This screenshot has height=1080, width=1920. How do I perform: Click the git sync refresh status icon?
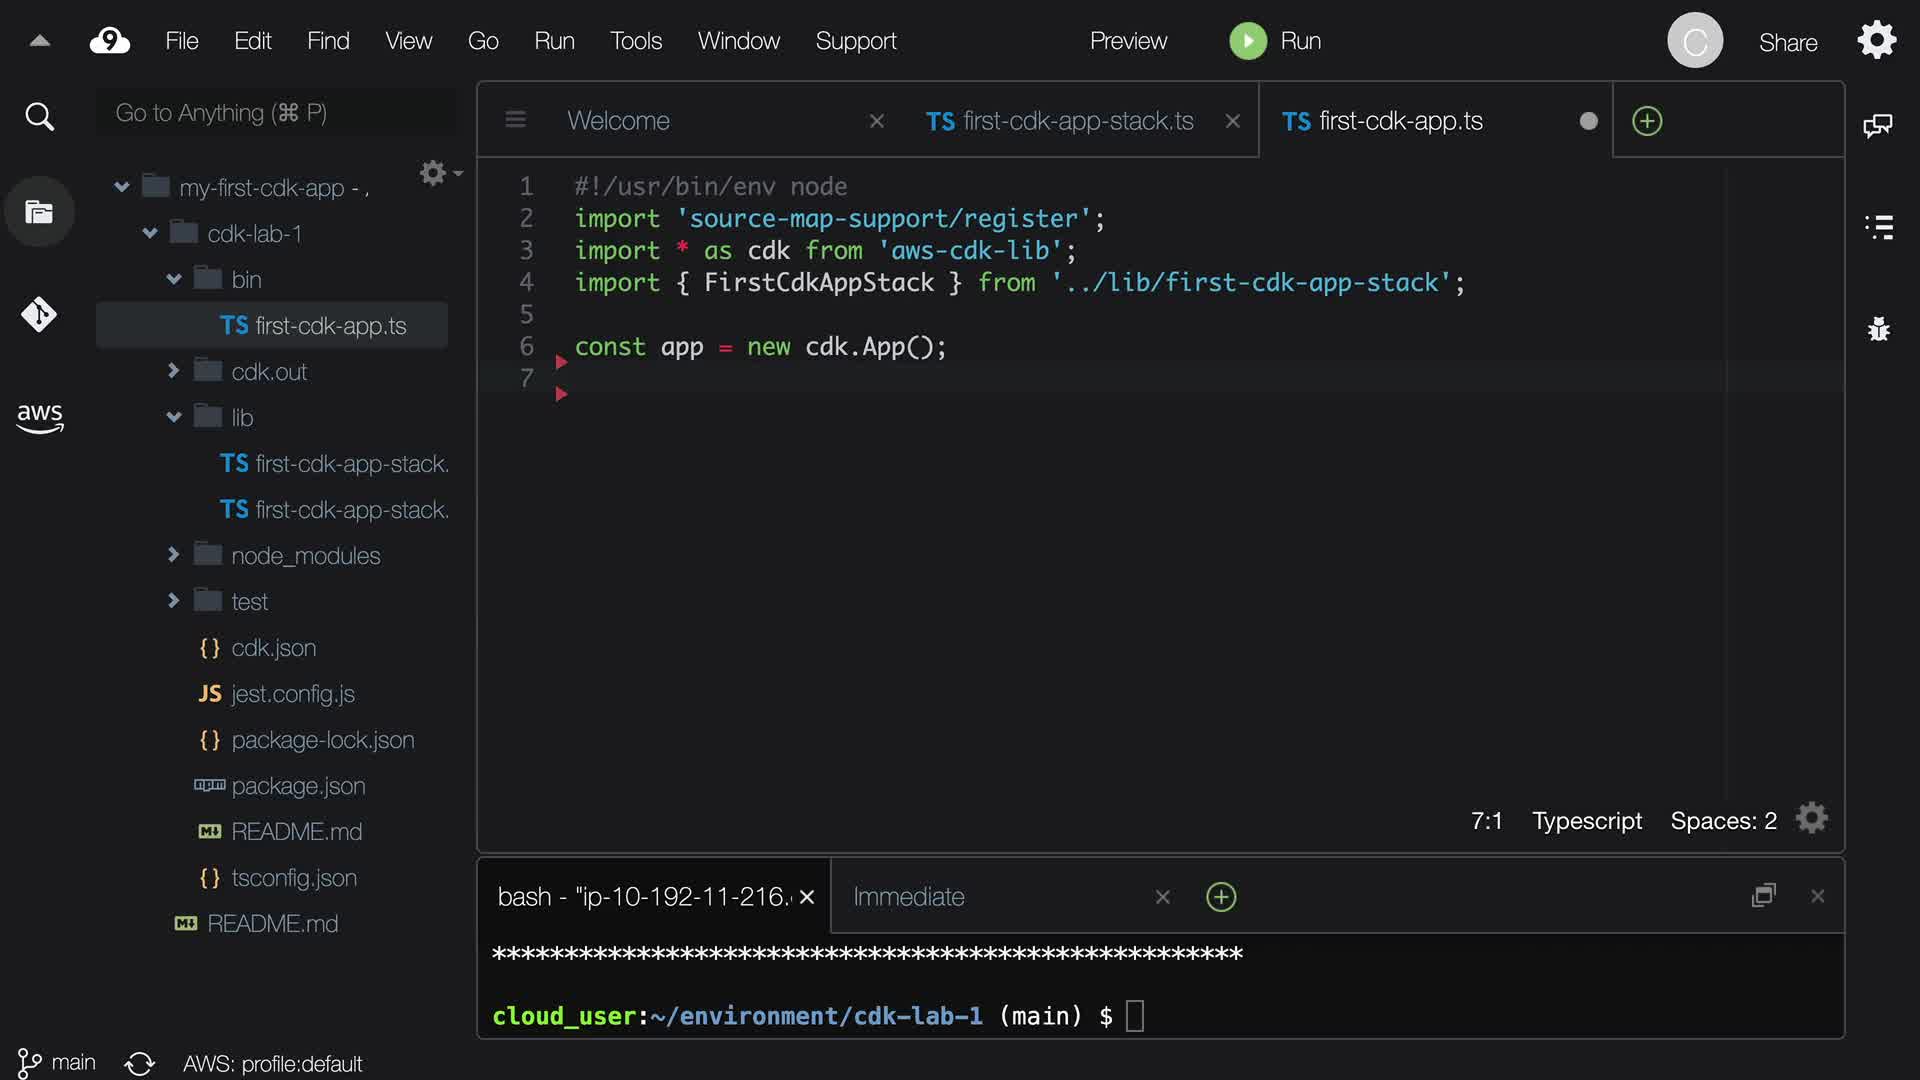tap(139, 1063)
